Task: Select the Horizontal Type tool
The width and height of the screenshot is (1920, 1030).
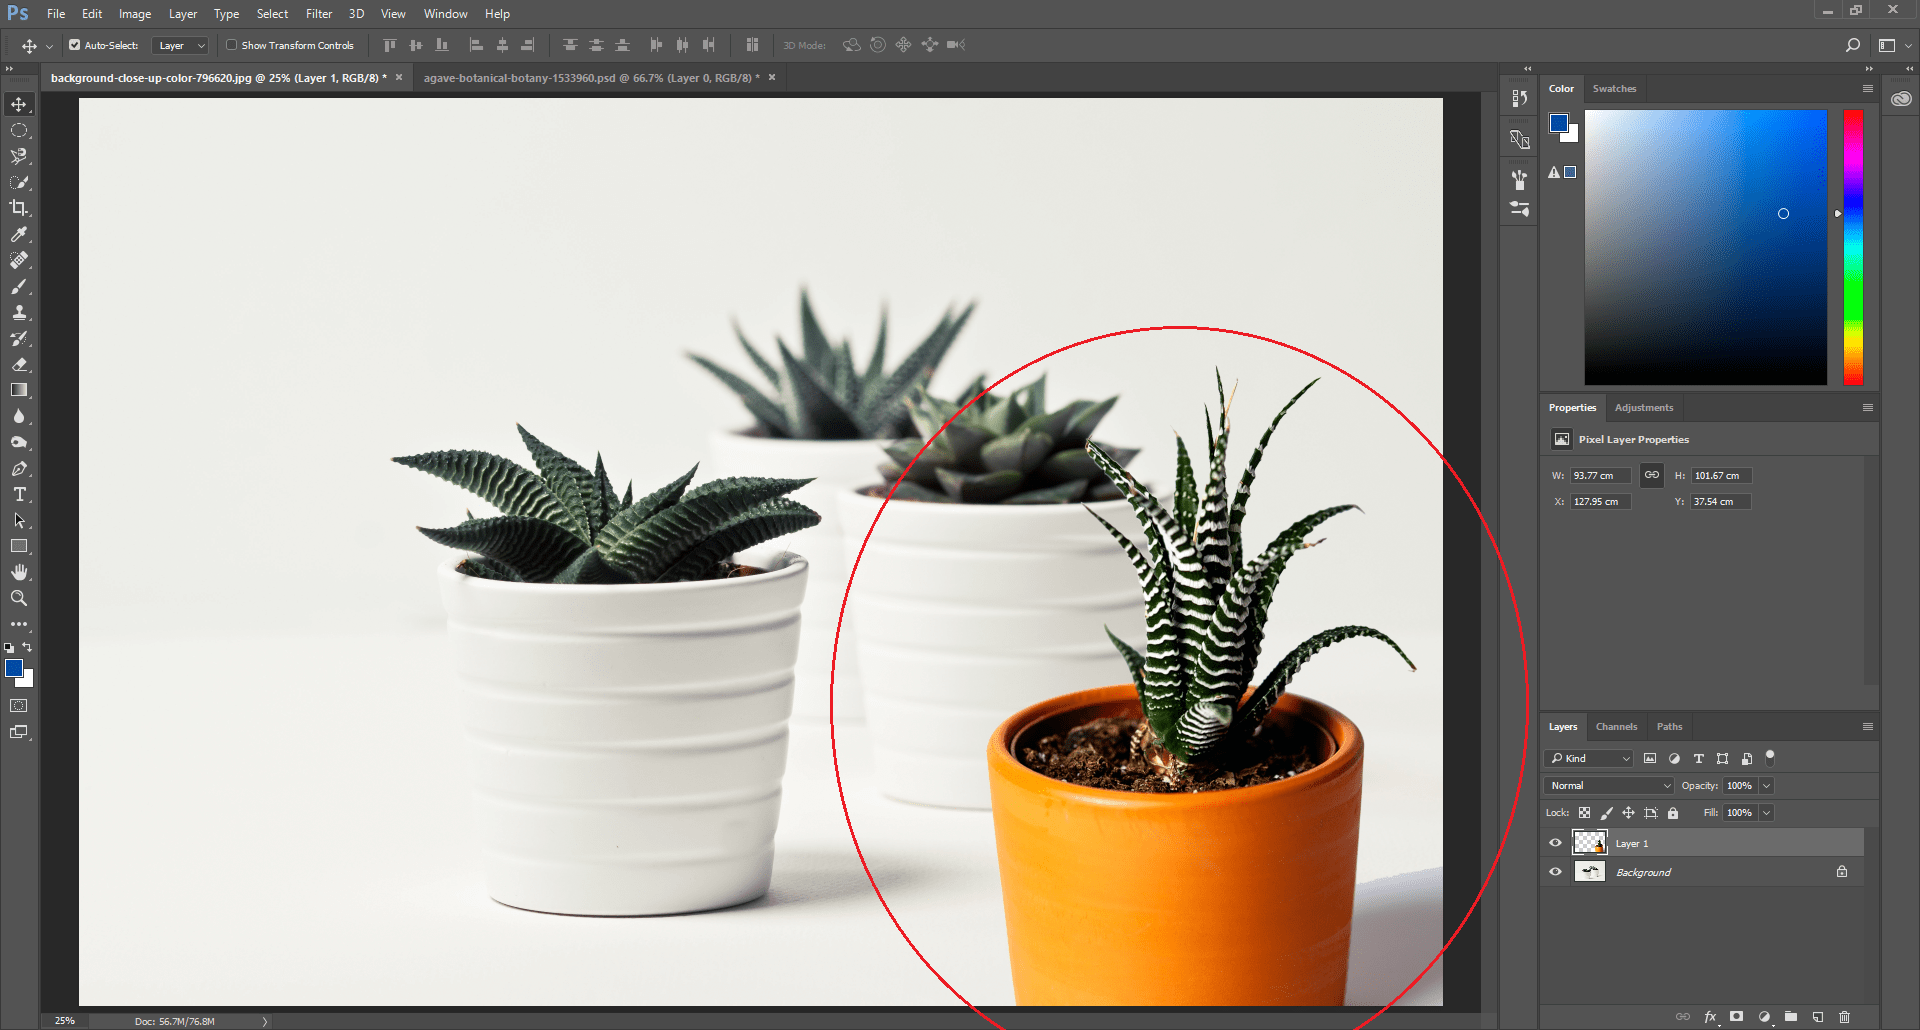Action: [19, 494]
